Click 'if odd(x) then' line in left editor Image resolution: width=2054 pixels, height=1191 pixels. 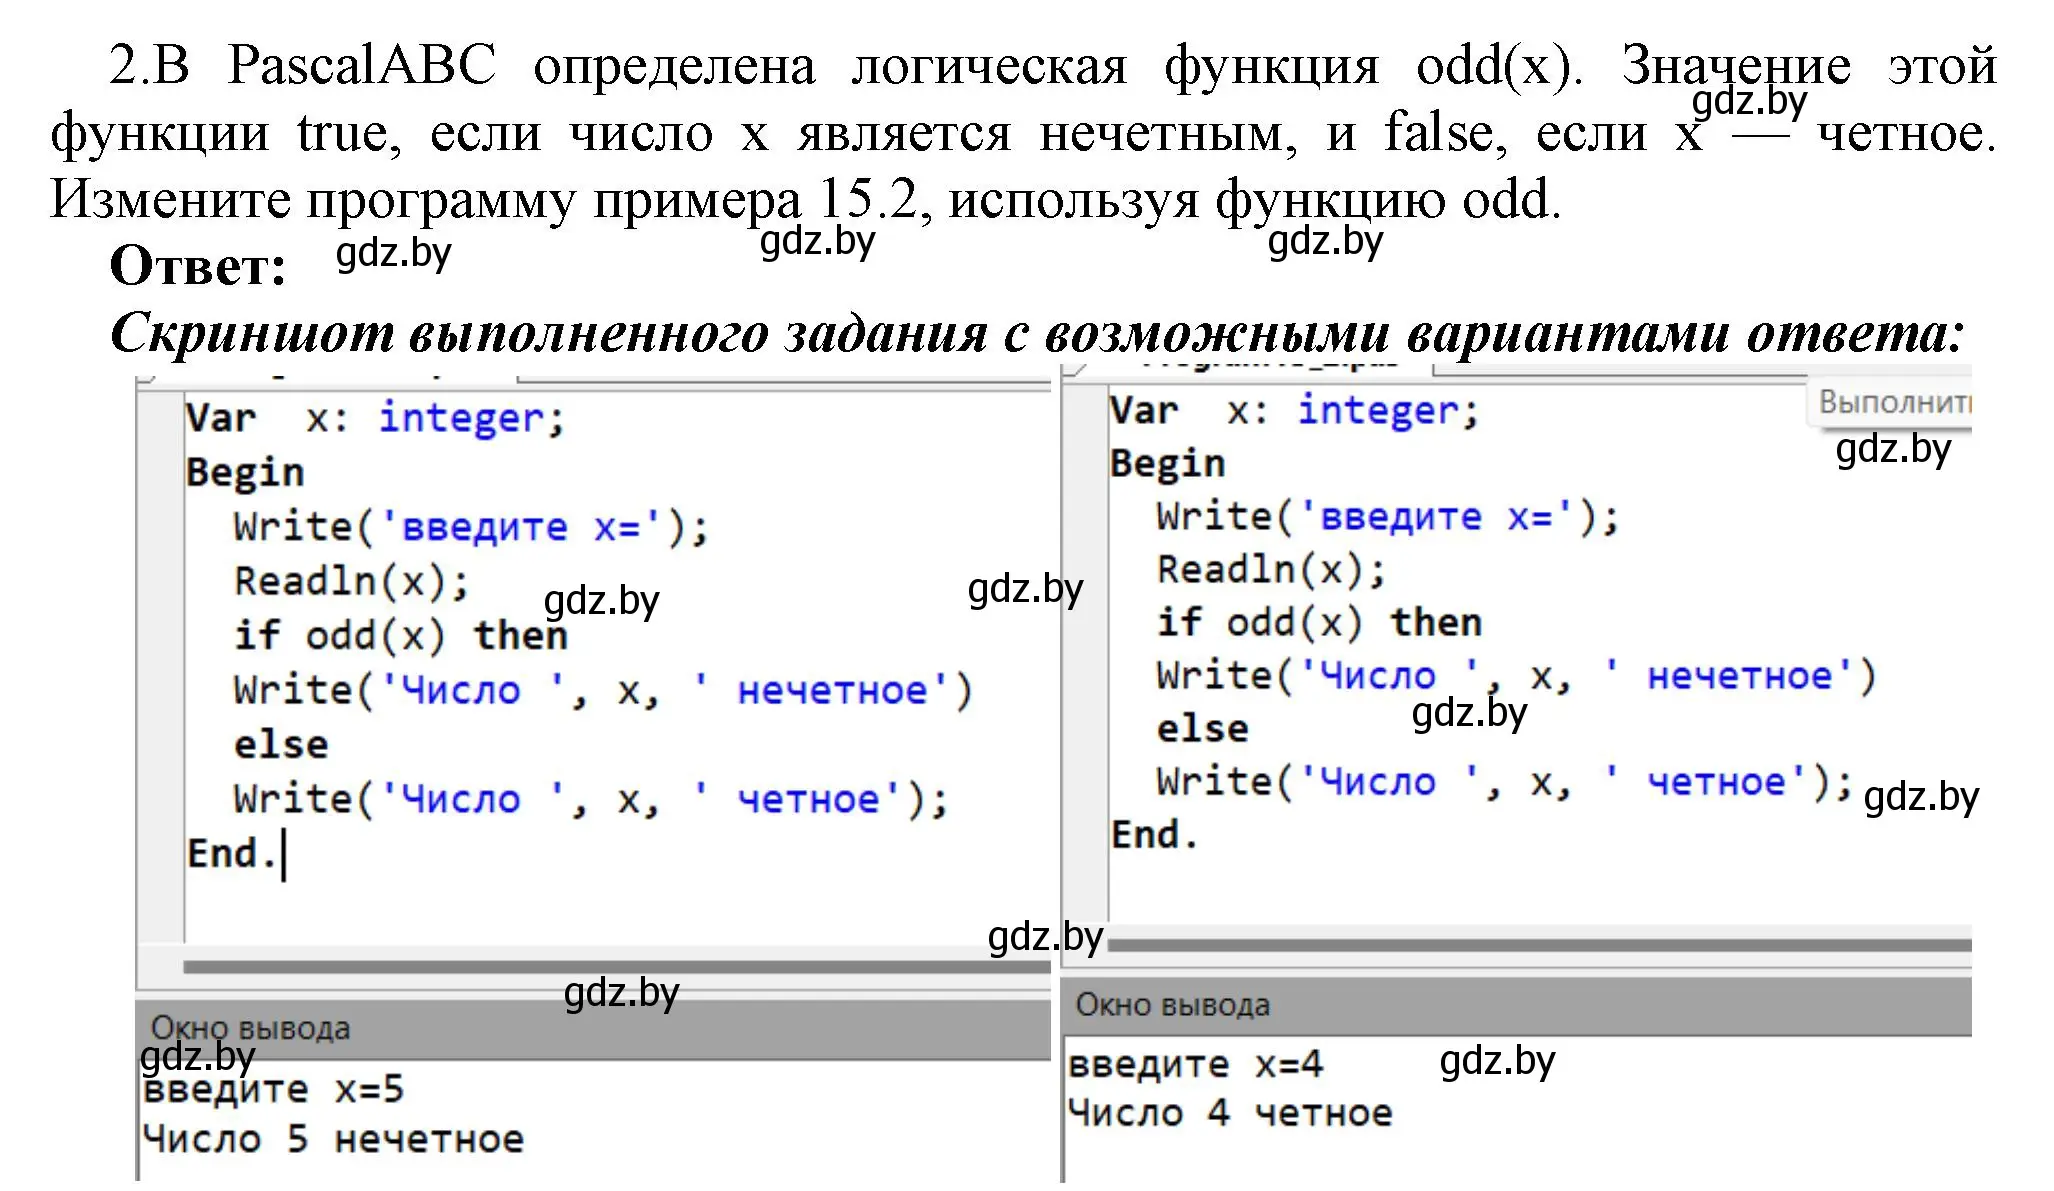point(400,636)
